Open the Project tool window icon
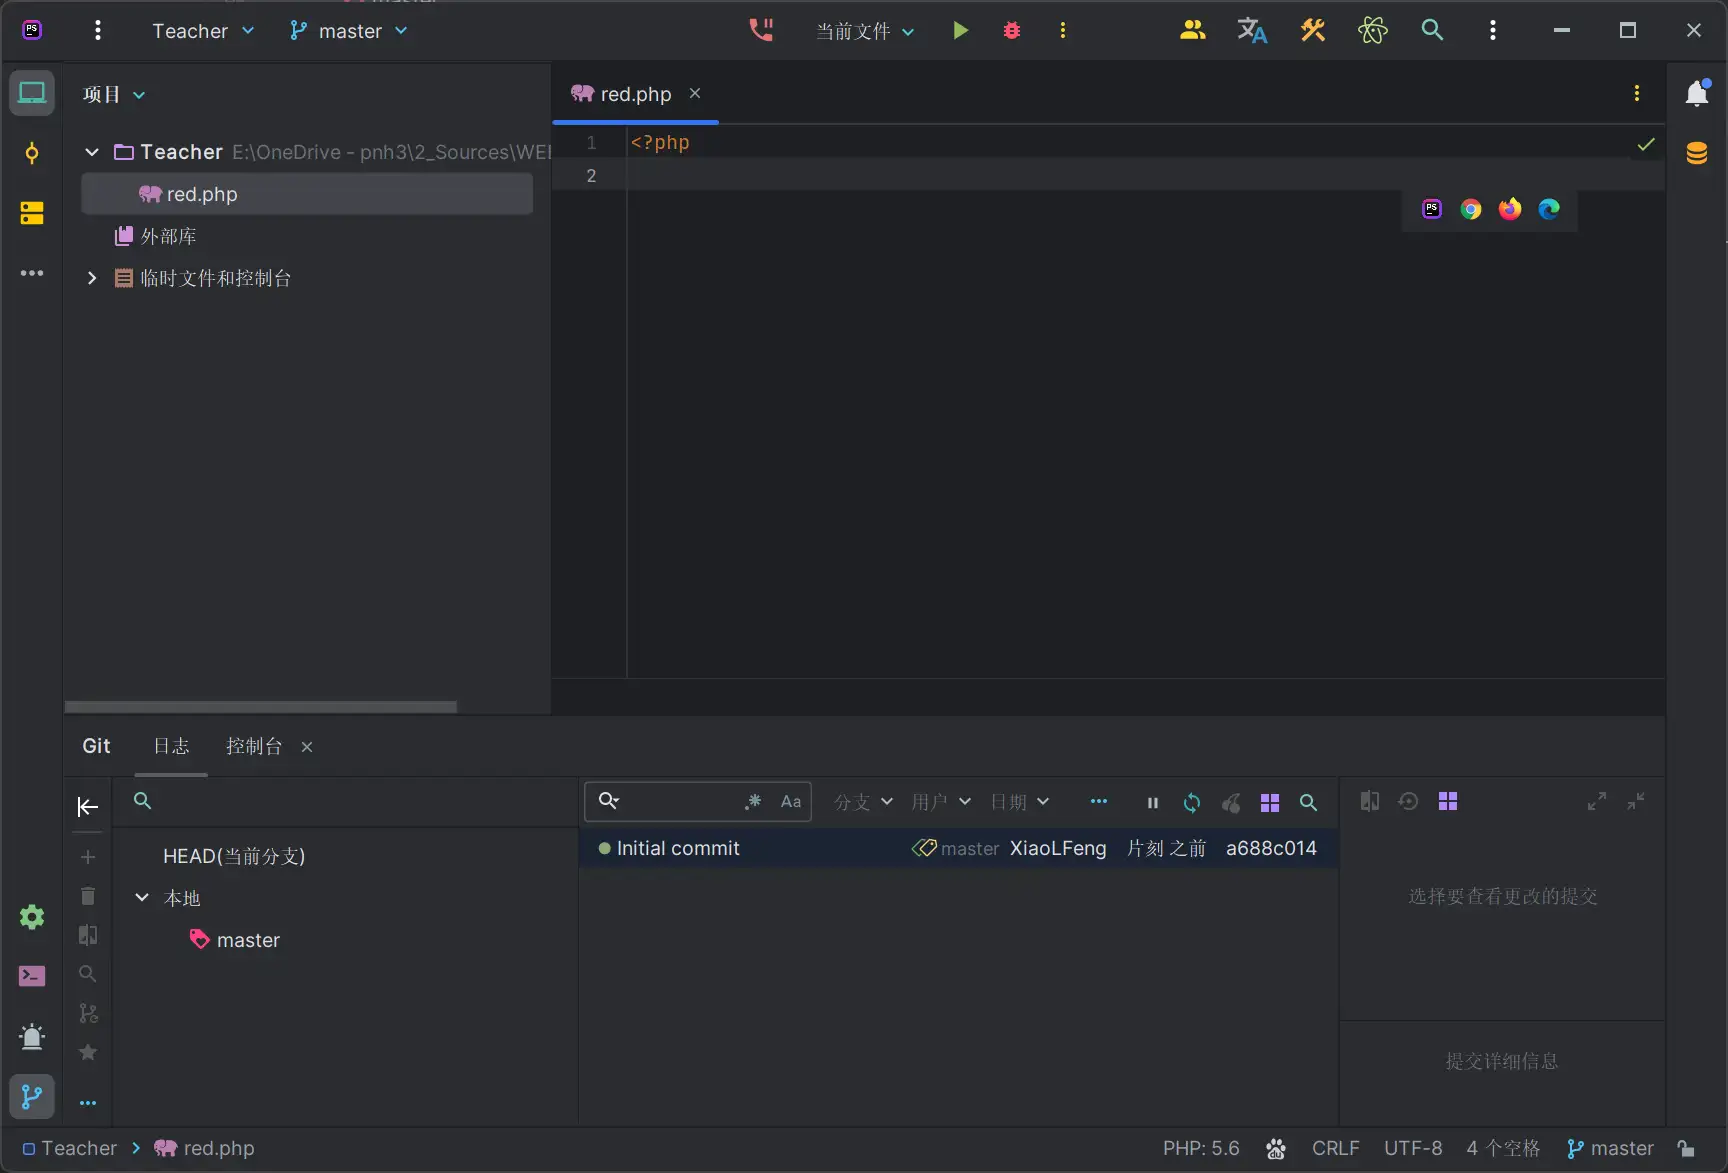1728x1173 pixels. click(x=32, y=93)
